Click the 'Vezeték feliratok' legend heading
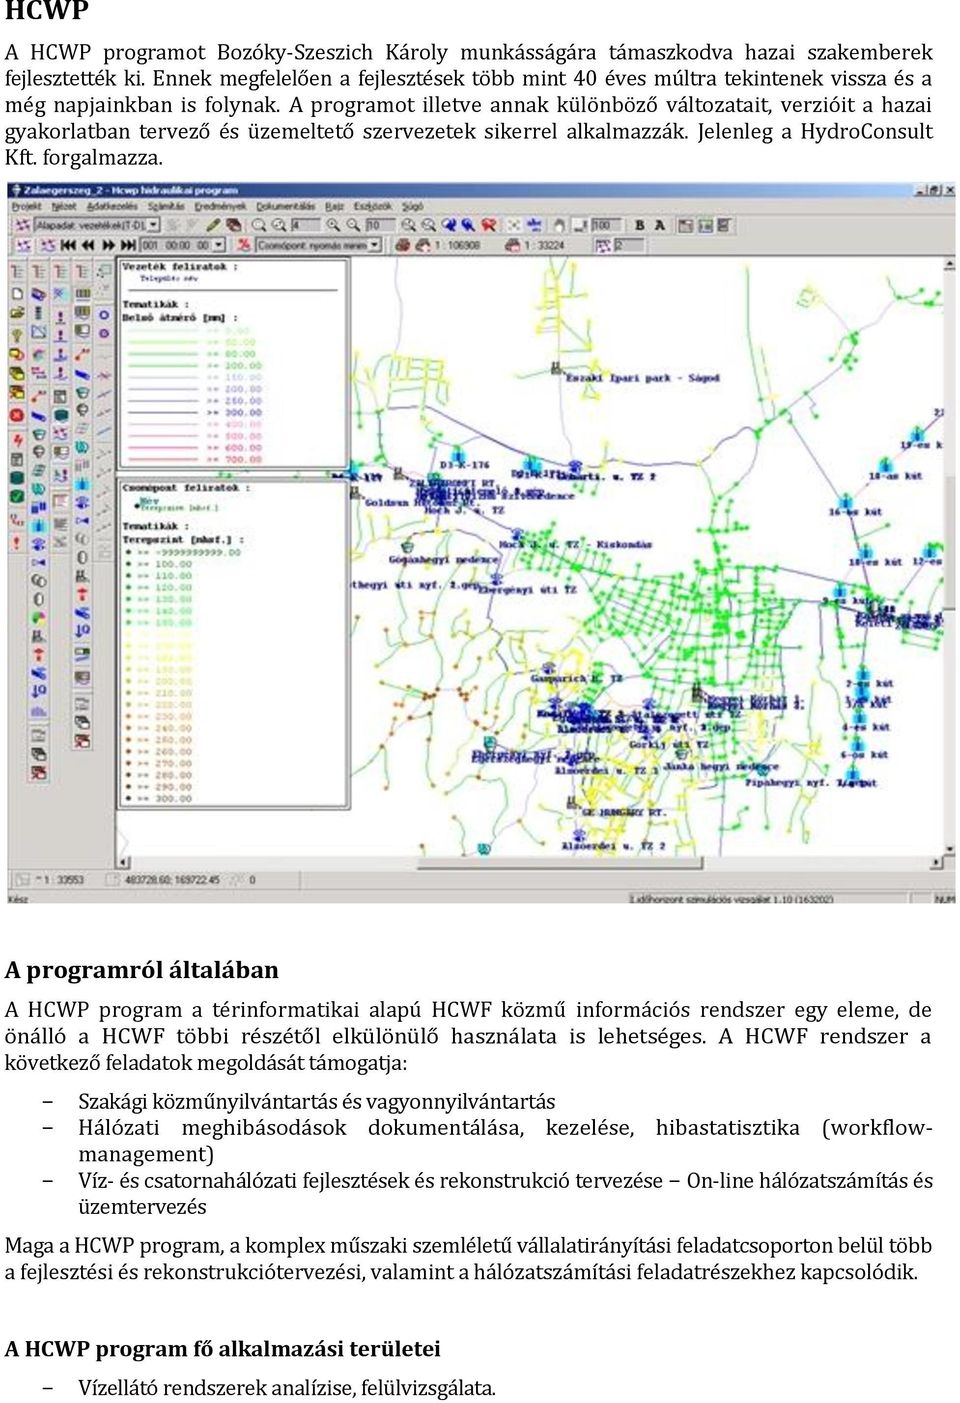The width and height of the screenshot is (960, 1403). click(x=180, y=267)
